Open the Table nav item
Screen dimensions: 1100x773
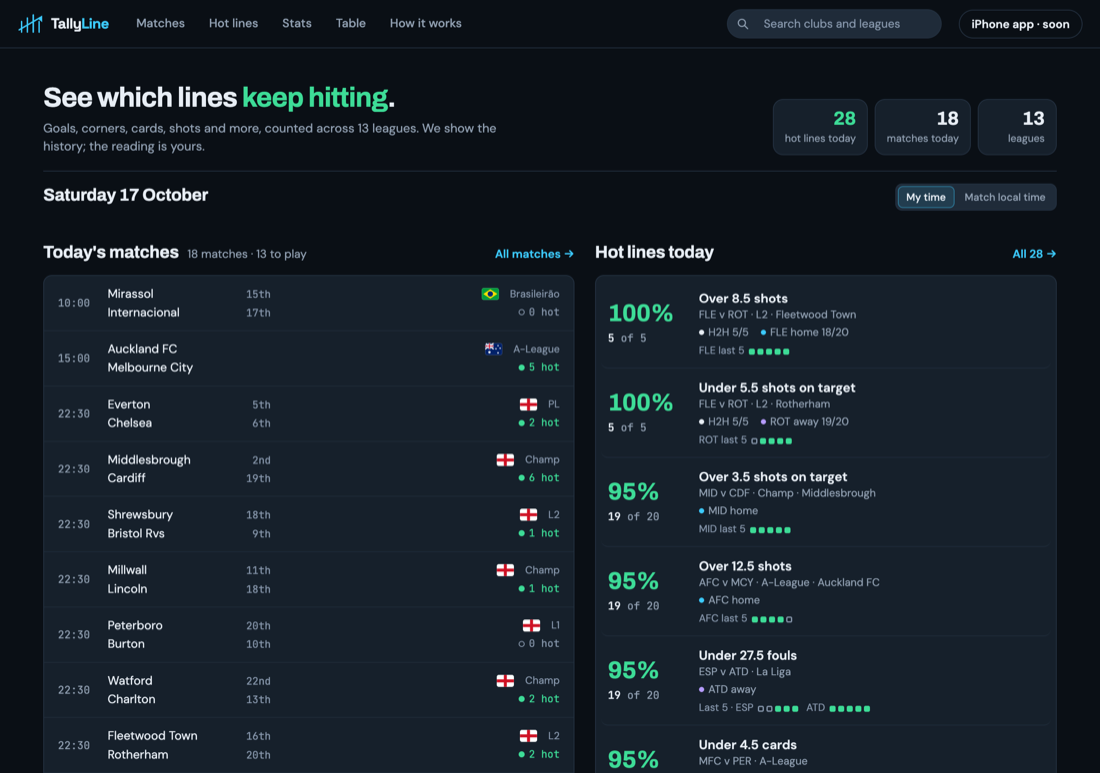[x=351, y=23]
